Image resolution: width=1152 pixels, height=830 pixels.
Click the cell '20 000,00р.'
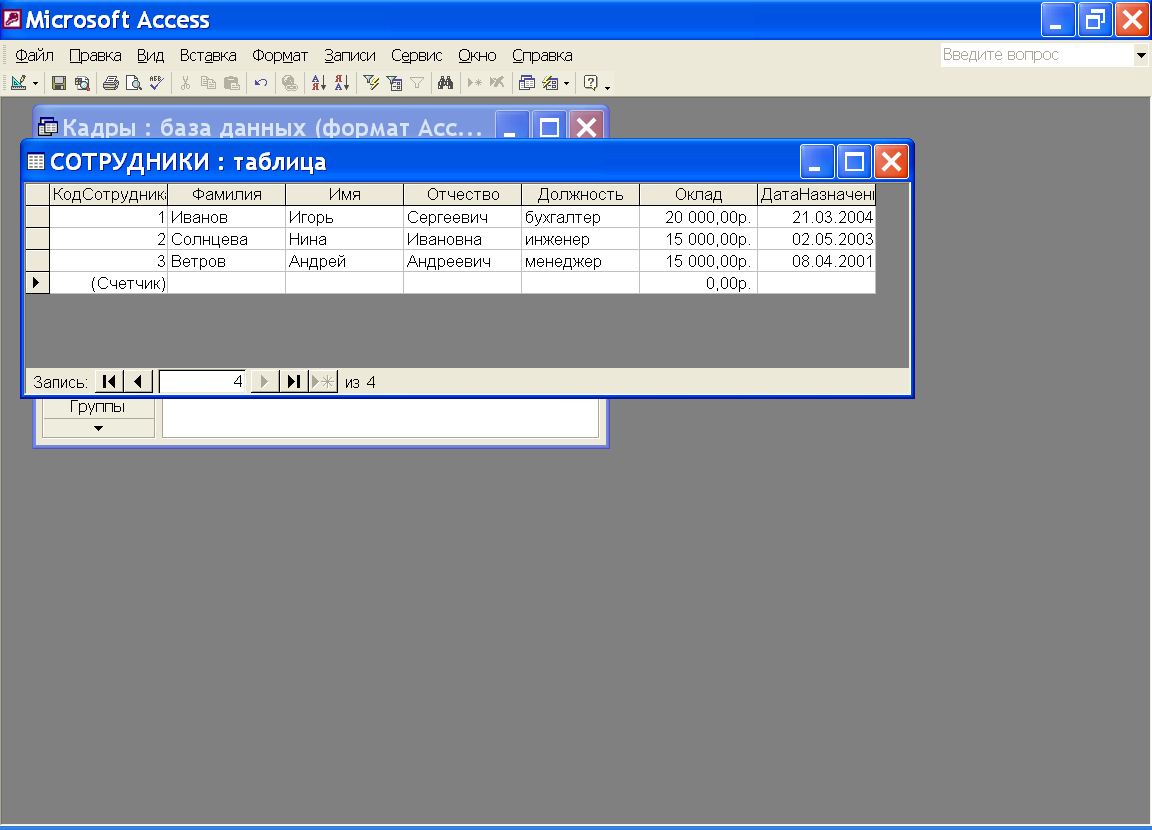click(x=698, y=217)
